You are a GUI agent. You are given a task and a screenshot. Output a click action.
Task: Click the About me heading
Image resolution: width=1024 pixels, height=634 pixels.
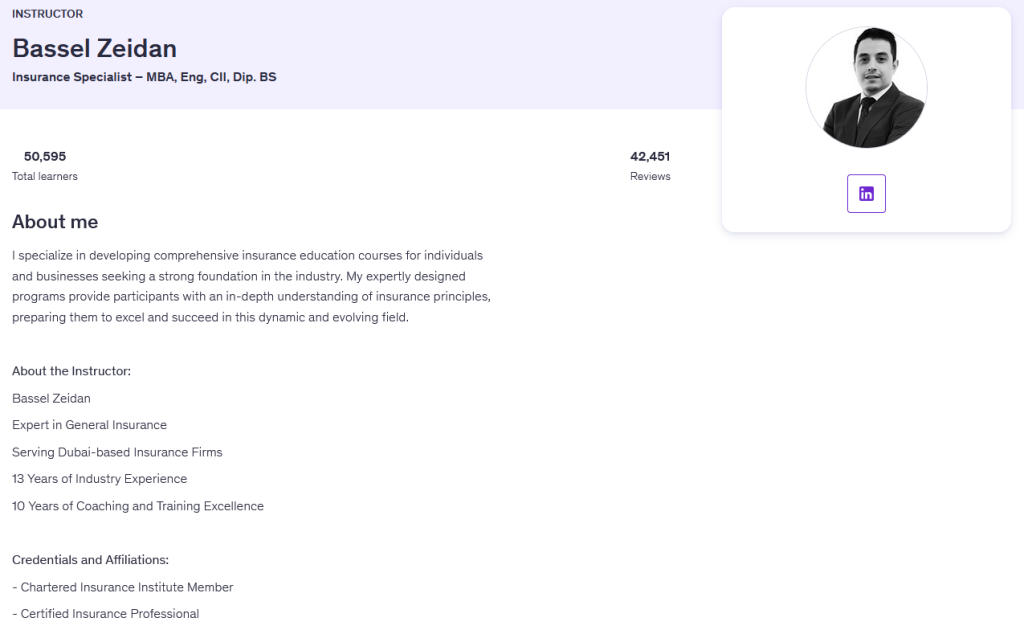point(55,222)
